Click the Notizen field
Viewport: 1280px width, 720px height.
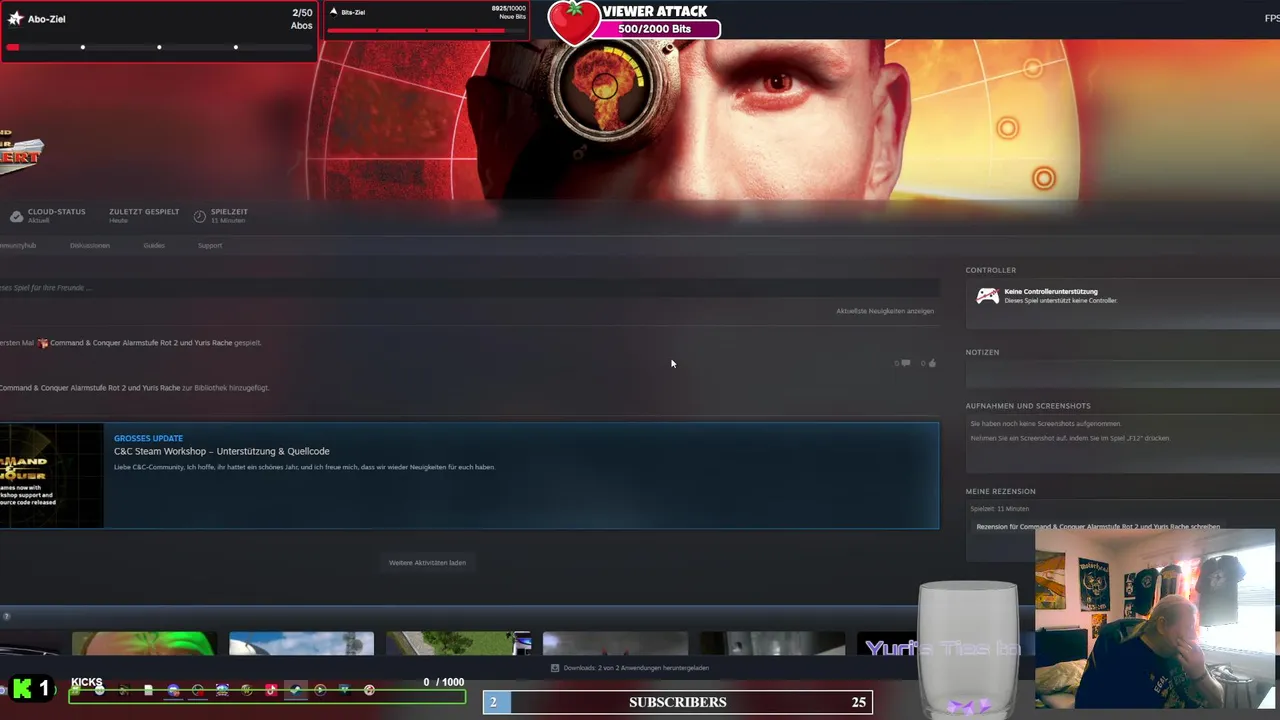coord(1122,375)
